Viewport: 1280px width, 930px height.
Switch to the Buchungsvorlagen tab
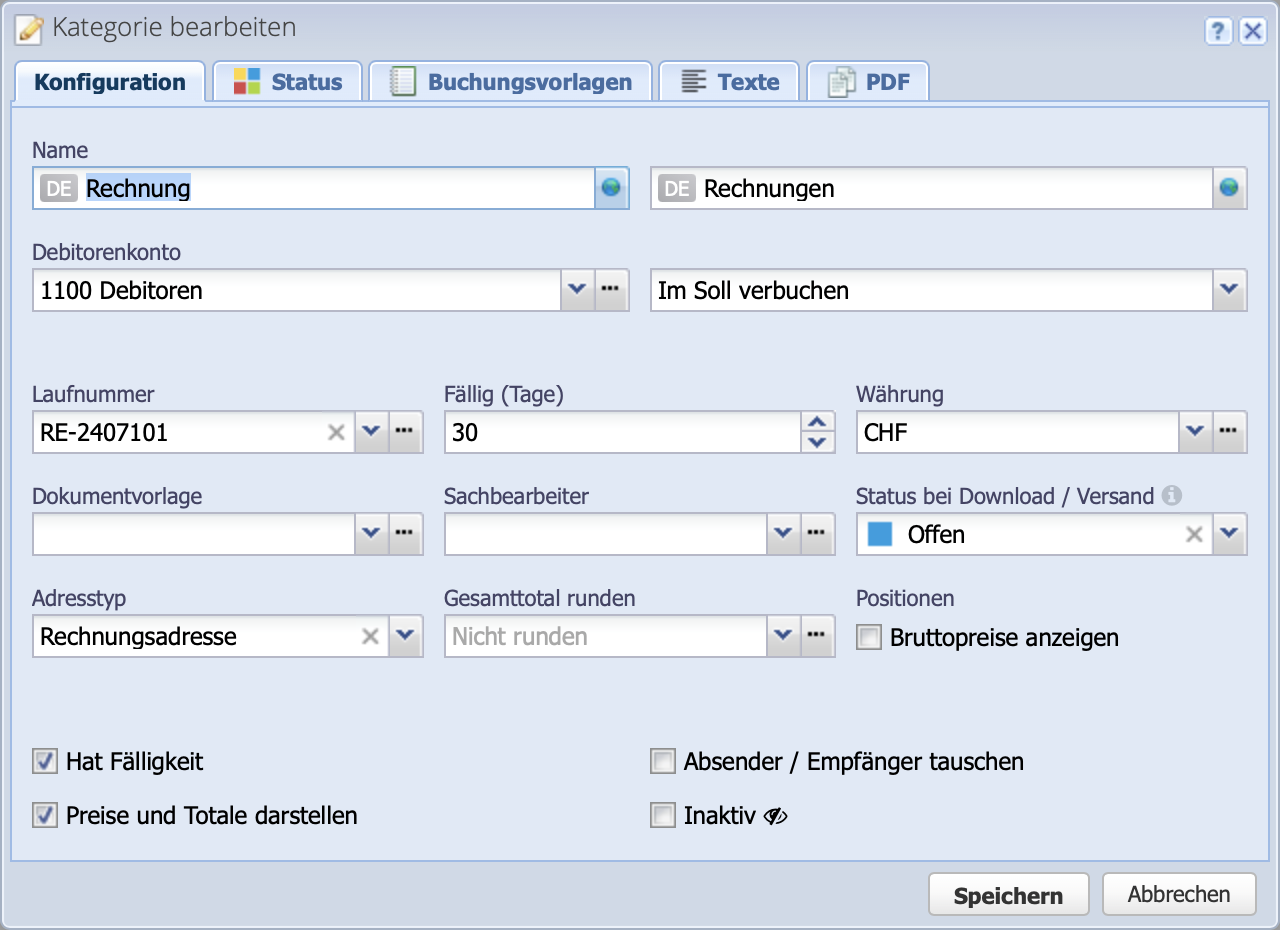tap(511, 82)
